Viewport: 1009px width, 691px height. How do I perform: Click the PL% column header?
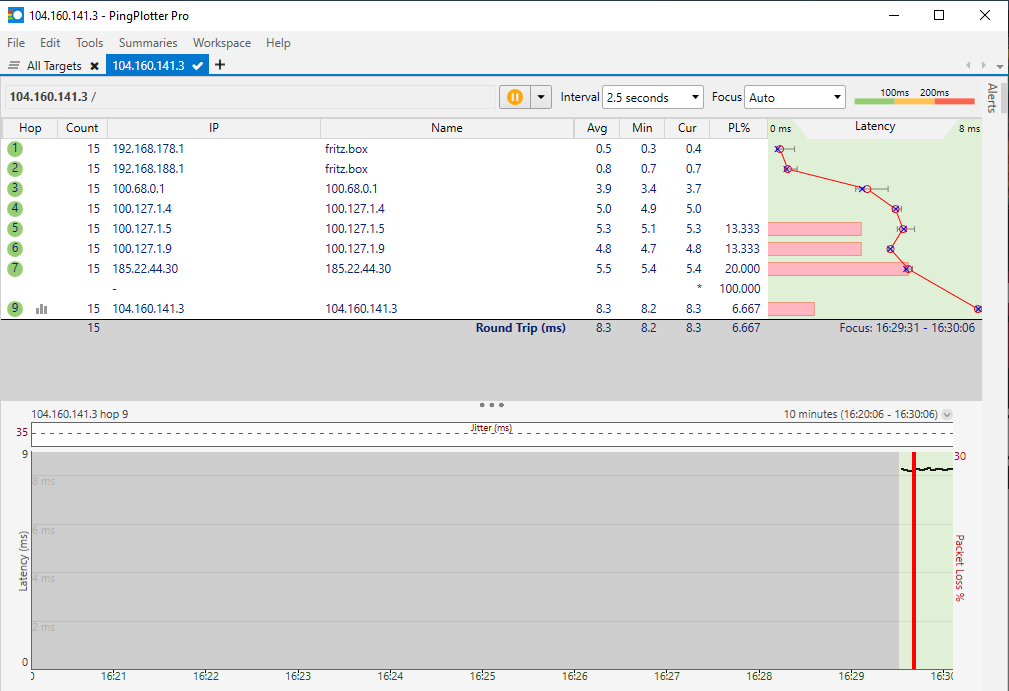739,128
